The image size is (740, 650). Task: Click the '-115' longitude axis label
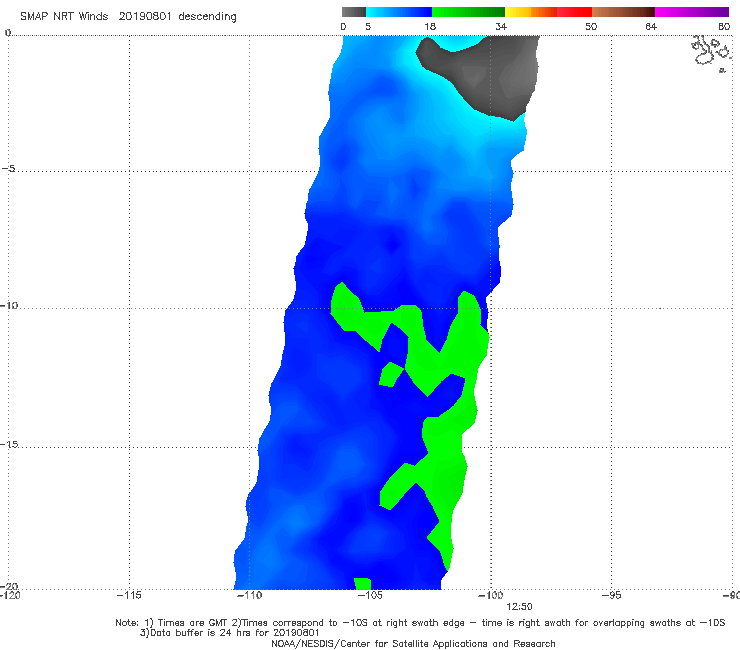[x=129, y=595]
